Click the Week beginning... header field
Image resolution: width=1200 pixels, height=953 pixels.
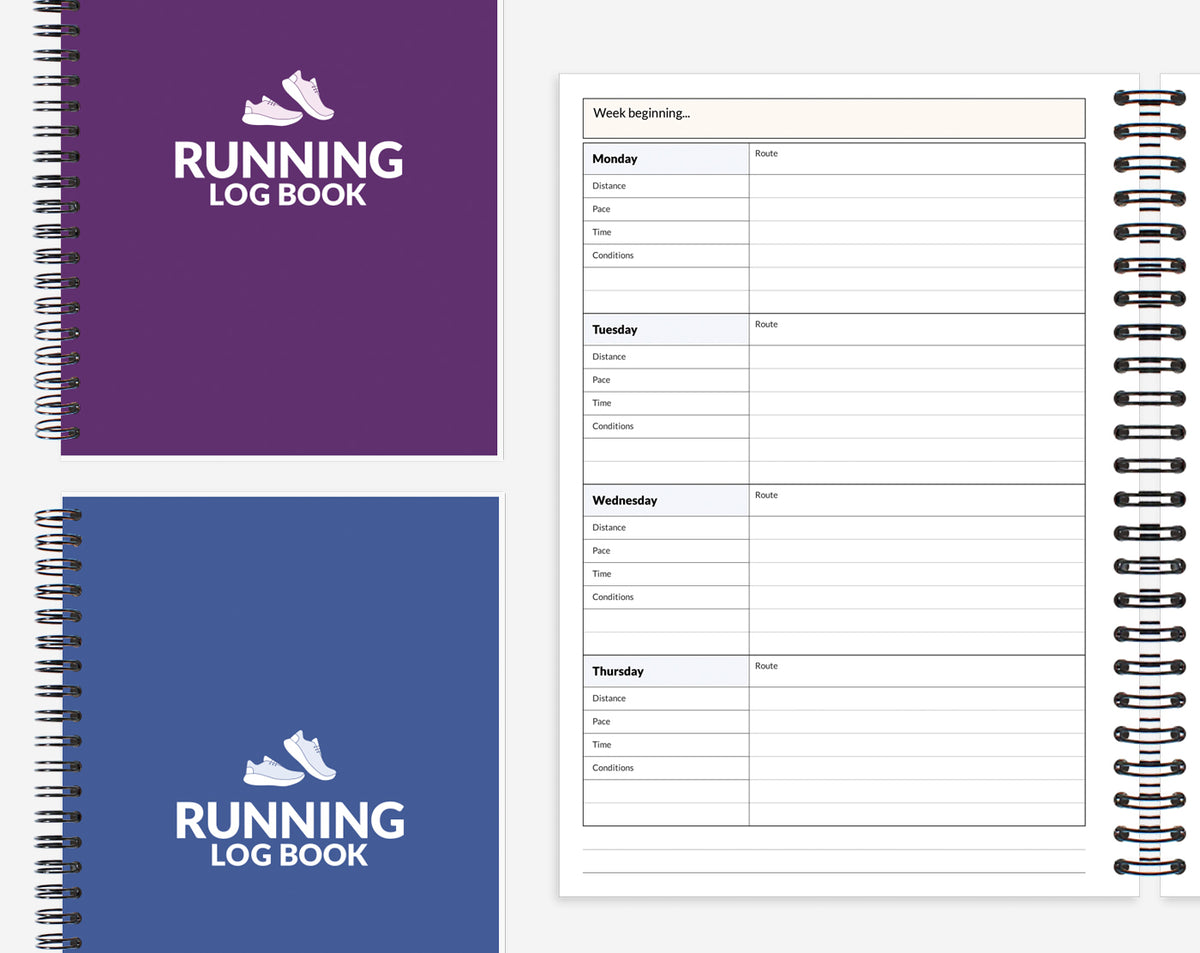834,114
